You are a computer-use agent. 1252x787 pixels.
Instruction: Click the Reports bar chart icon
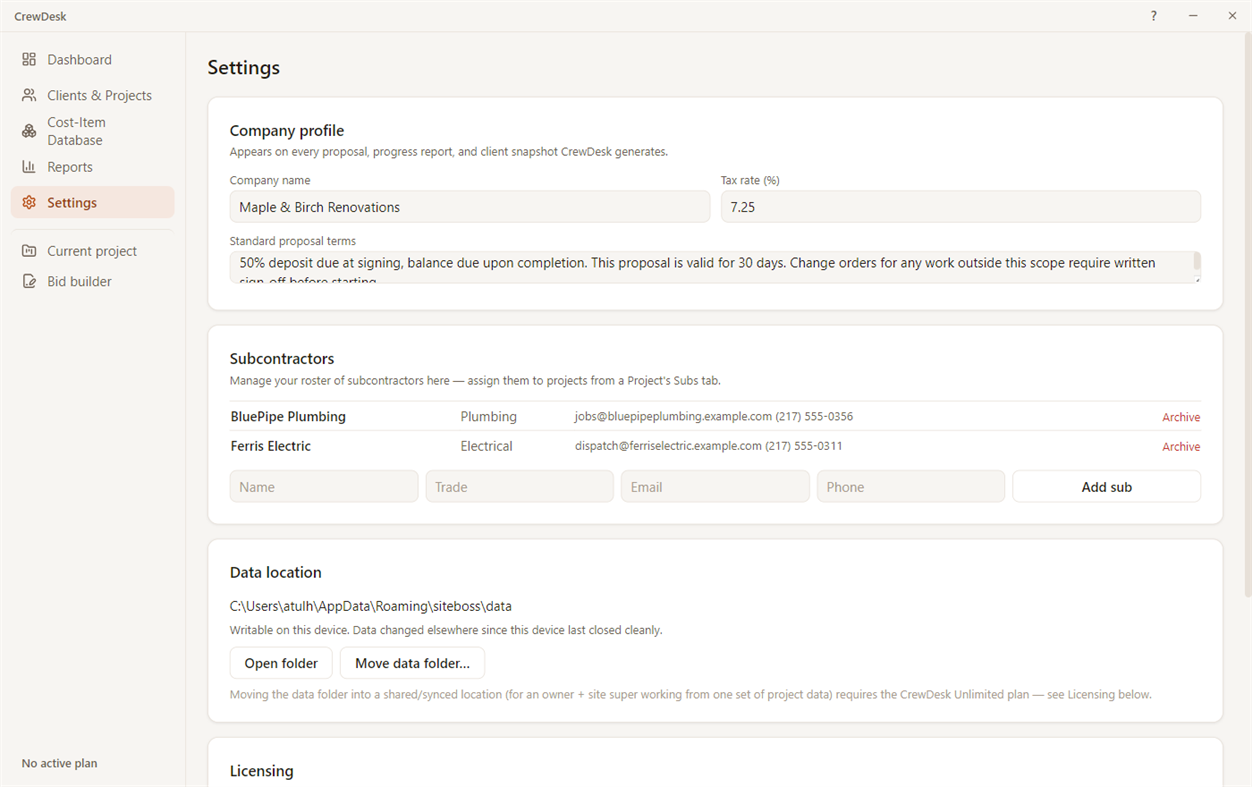(29, 167)
